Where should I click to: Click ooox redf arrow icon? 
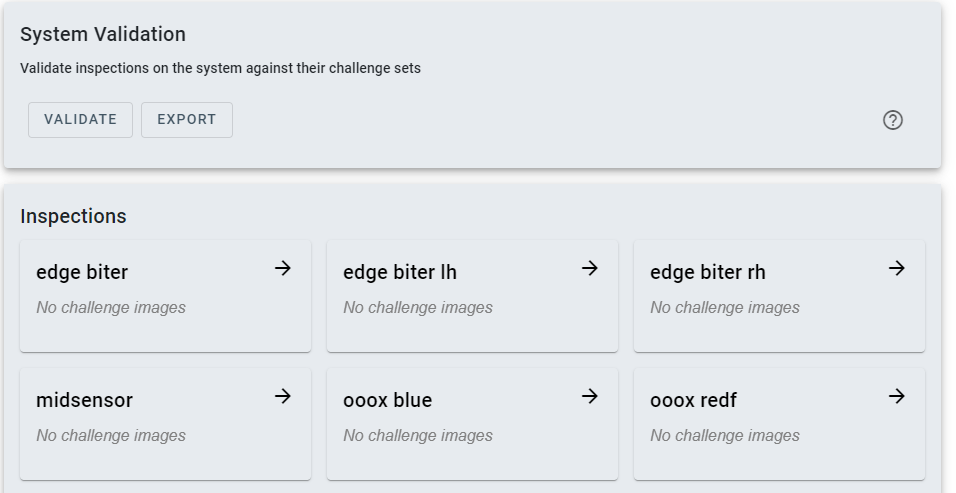897,396
